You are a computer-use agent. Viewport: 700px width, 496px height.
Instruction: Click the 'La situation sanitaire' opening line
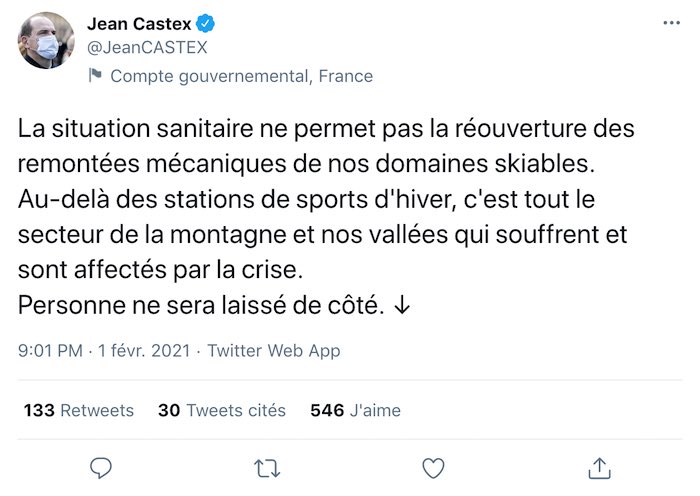[x=120, y=130]
